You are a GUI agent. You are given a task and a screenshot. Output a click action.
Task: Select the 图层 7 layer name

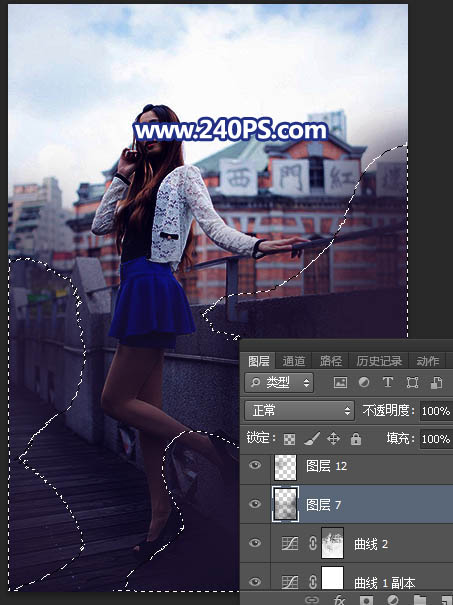323,505
